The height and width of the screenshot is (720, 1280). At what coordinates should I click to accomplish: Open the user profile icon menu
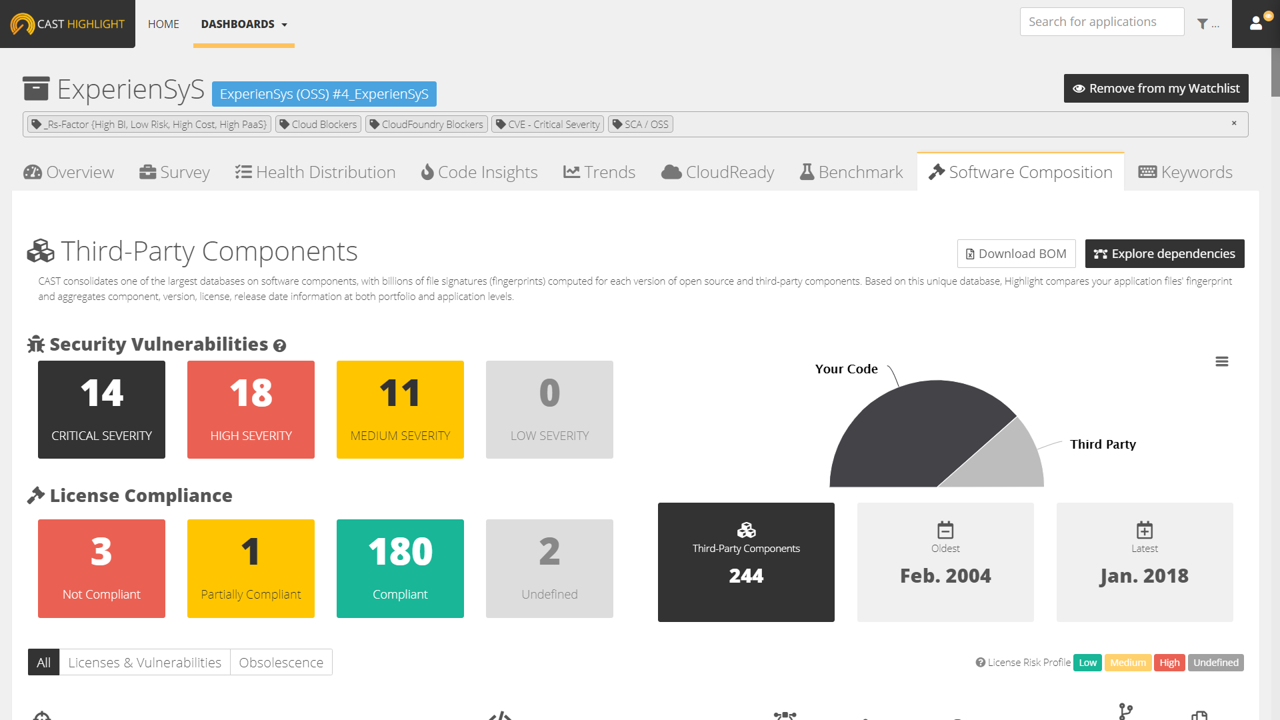[1256, 24]
